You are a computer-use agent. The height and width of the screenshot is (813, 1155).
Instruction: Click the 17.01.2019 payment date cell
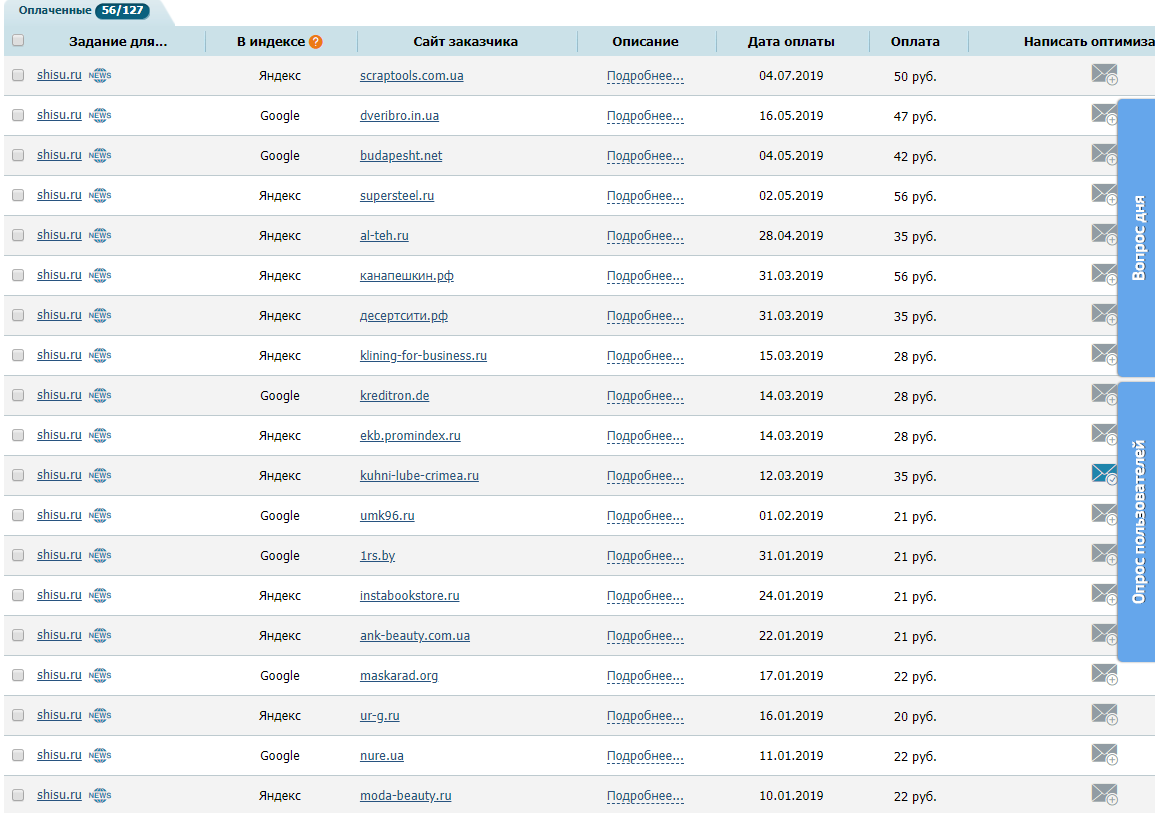click(x=791, y=675)
